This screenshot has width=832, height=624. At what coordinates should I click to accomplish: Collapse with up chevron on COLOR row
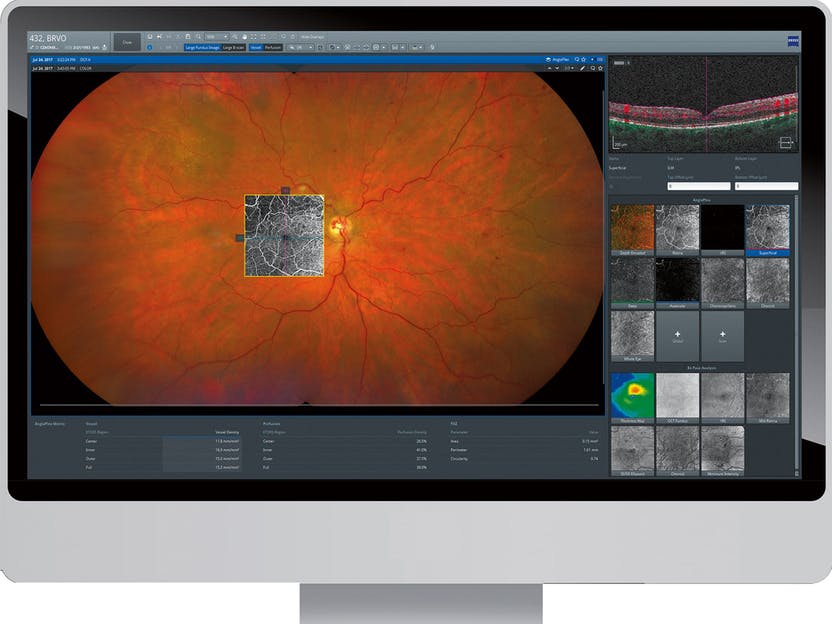pyautogui.click(x=549, y=68)
